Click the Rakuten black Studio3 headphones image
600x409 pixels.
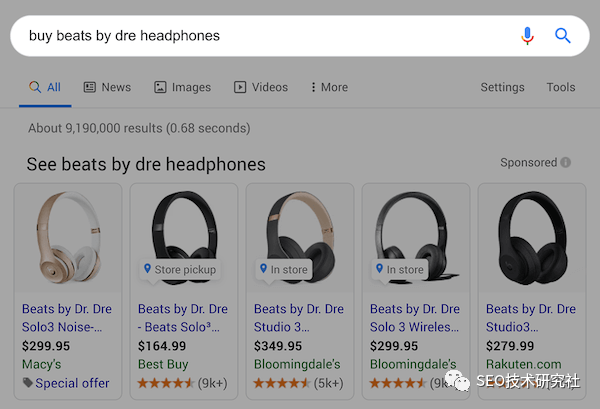pyautogui.click(x=532, y=238)
